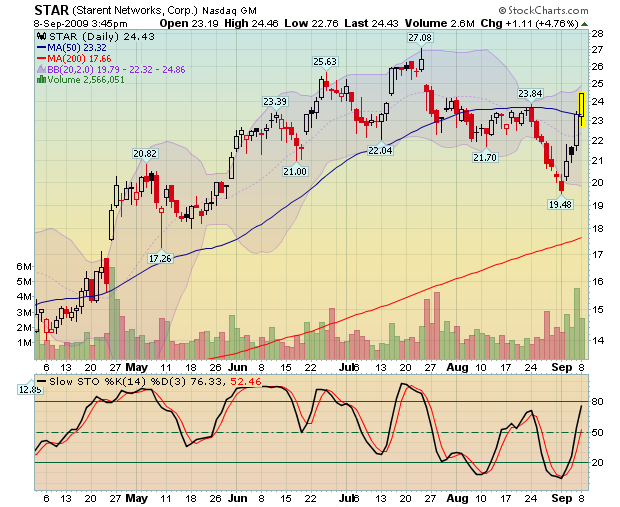The height and width of the screenshot is (507, 620).
Task: Click the 17.26 price low label
Action: click(x=160, y=259)
